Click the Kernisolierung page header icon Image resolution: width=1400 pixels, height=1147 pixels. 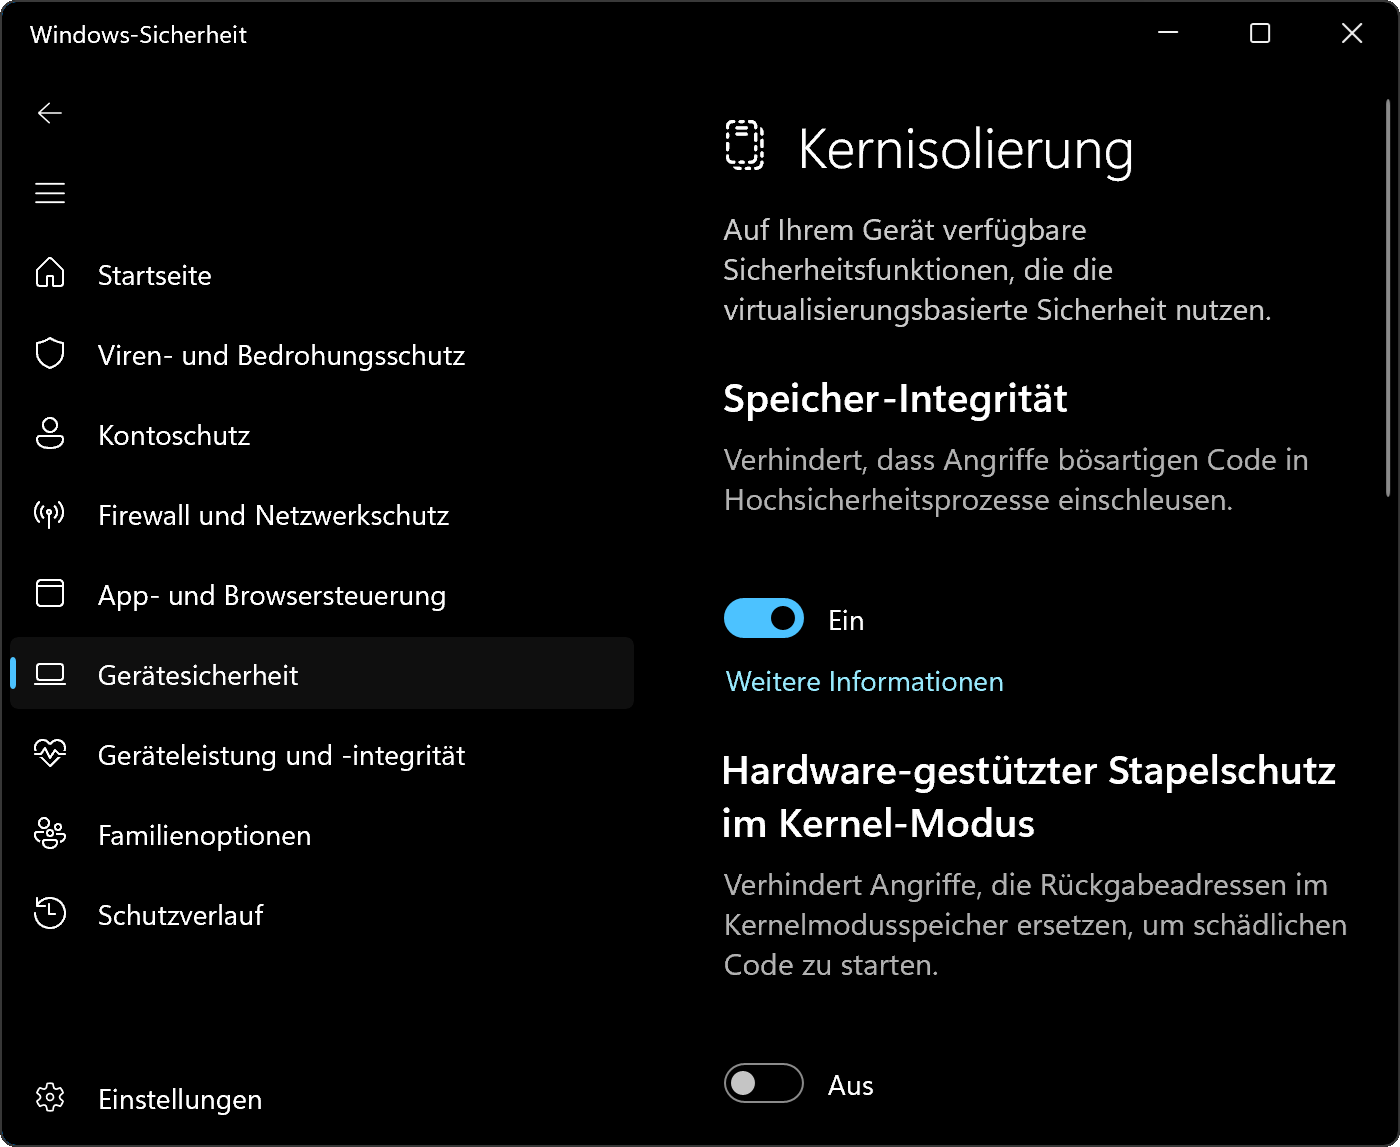coord(744,148)
